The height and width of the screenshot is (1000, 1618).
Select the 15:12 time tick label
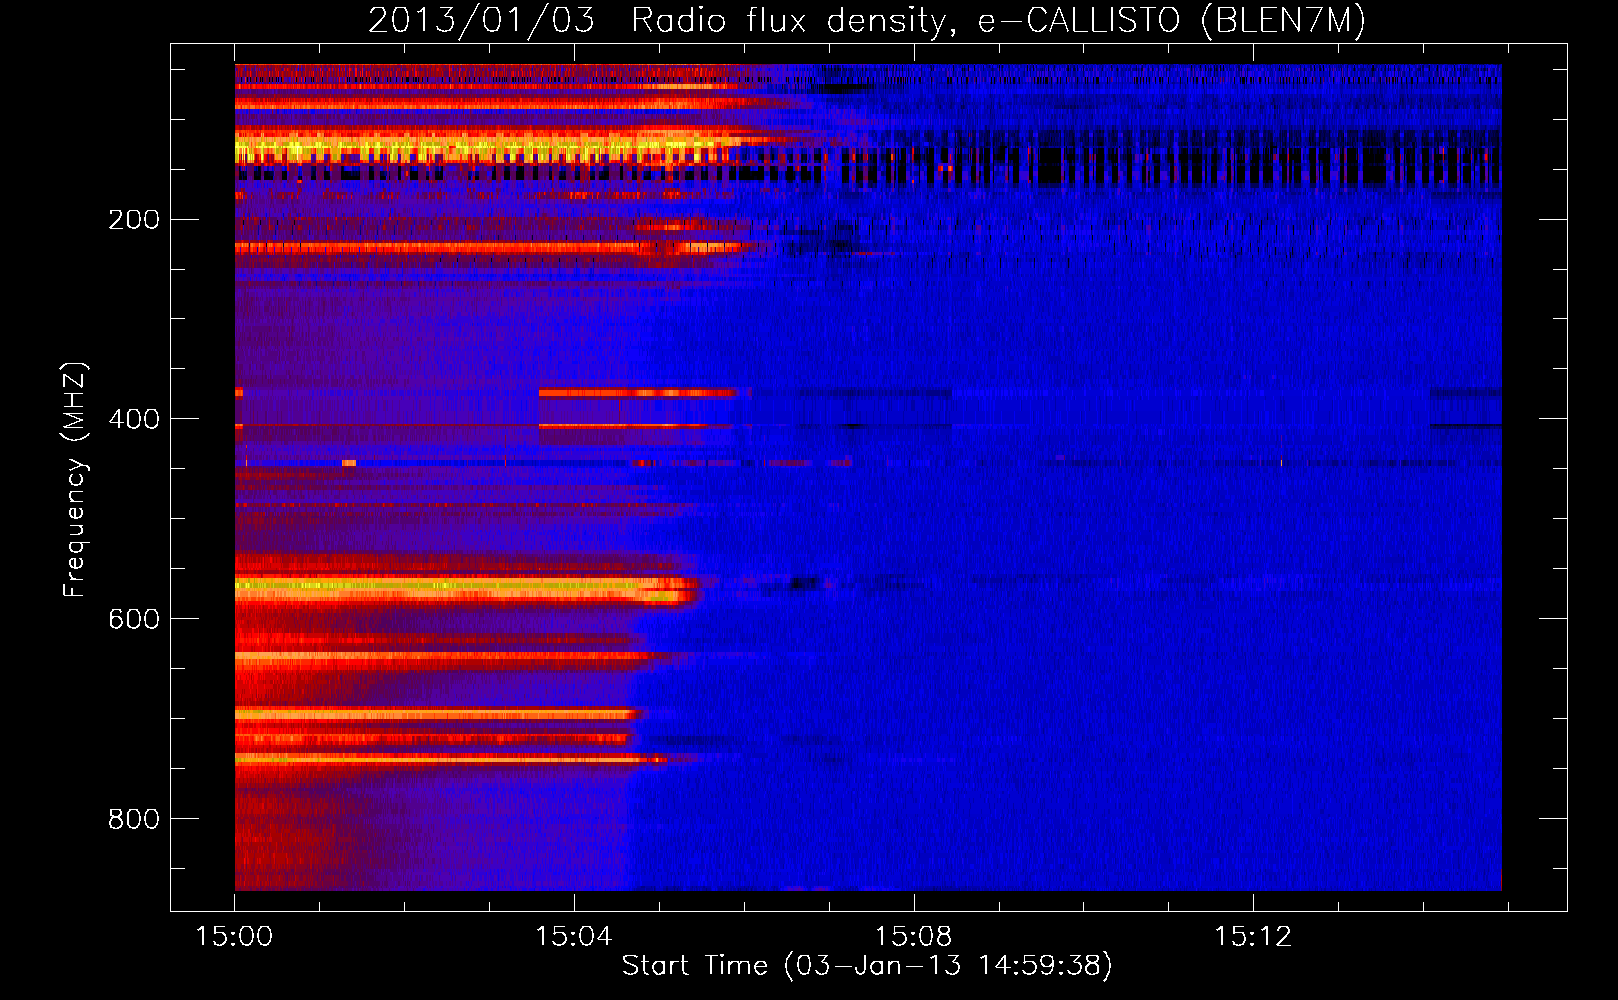pos(1253,937)
